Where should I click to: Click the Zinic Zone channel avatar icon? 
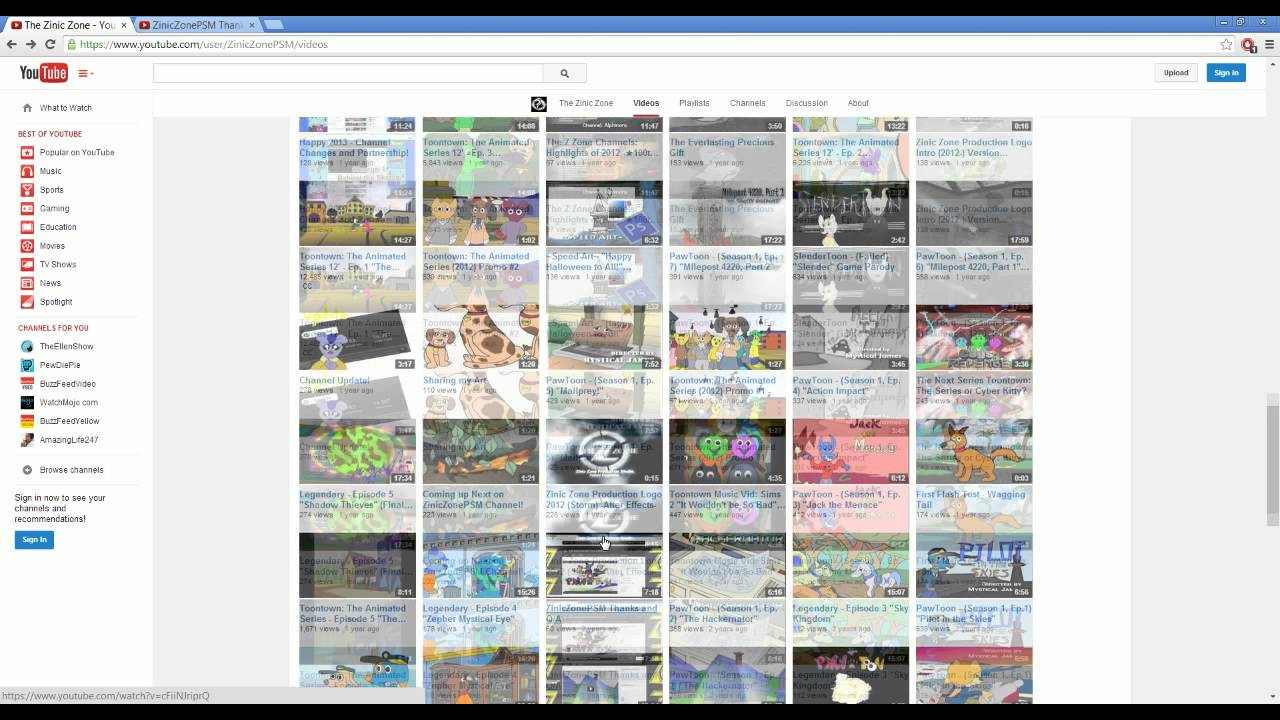538,104
